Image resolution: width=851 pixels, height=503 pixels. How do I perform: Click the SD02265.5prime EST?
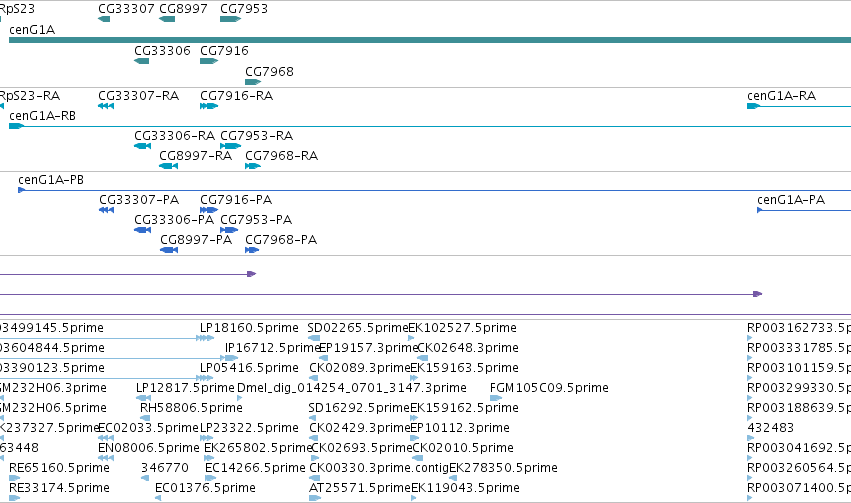pos(357,328)
